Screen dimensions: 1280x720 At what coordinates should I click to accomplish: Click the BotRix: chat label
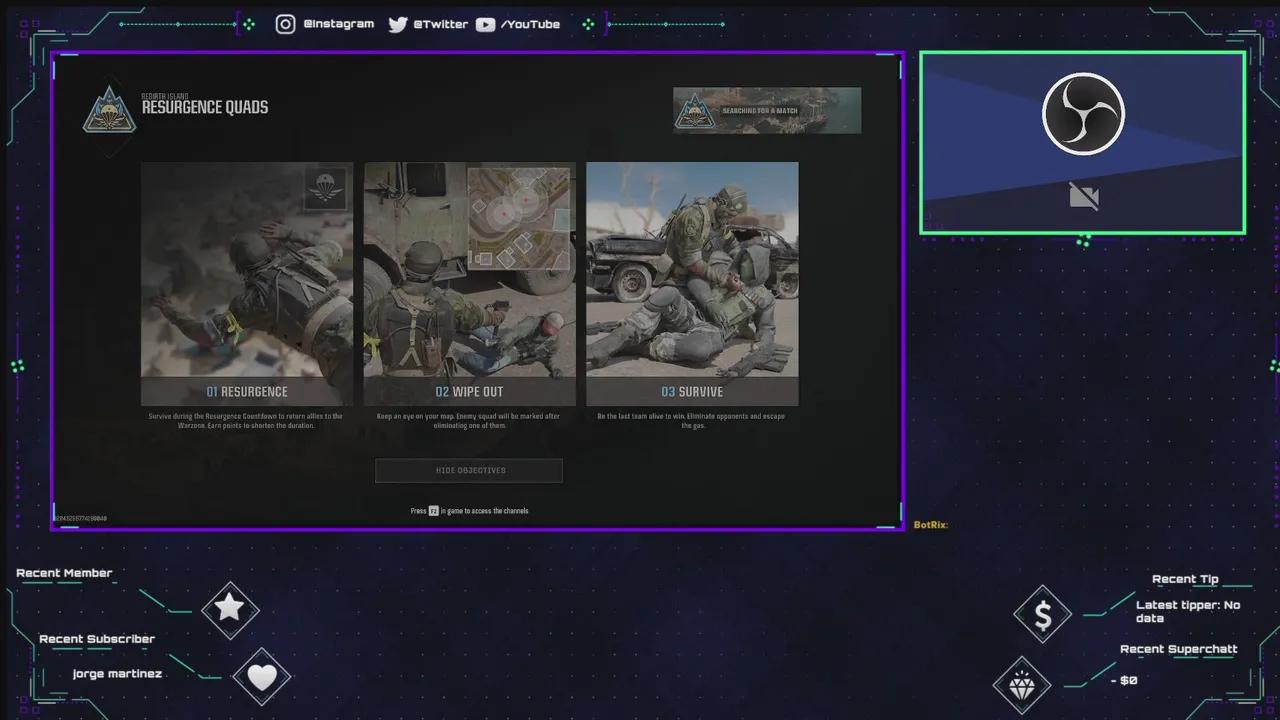pos(931,525)
